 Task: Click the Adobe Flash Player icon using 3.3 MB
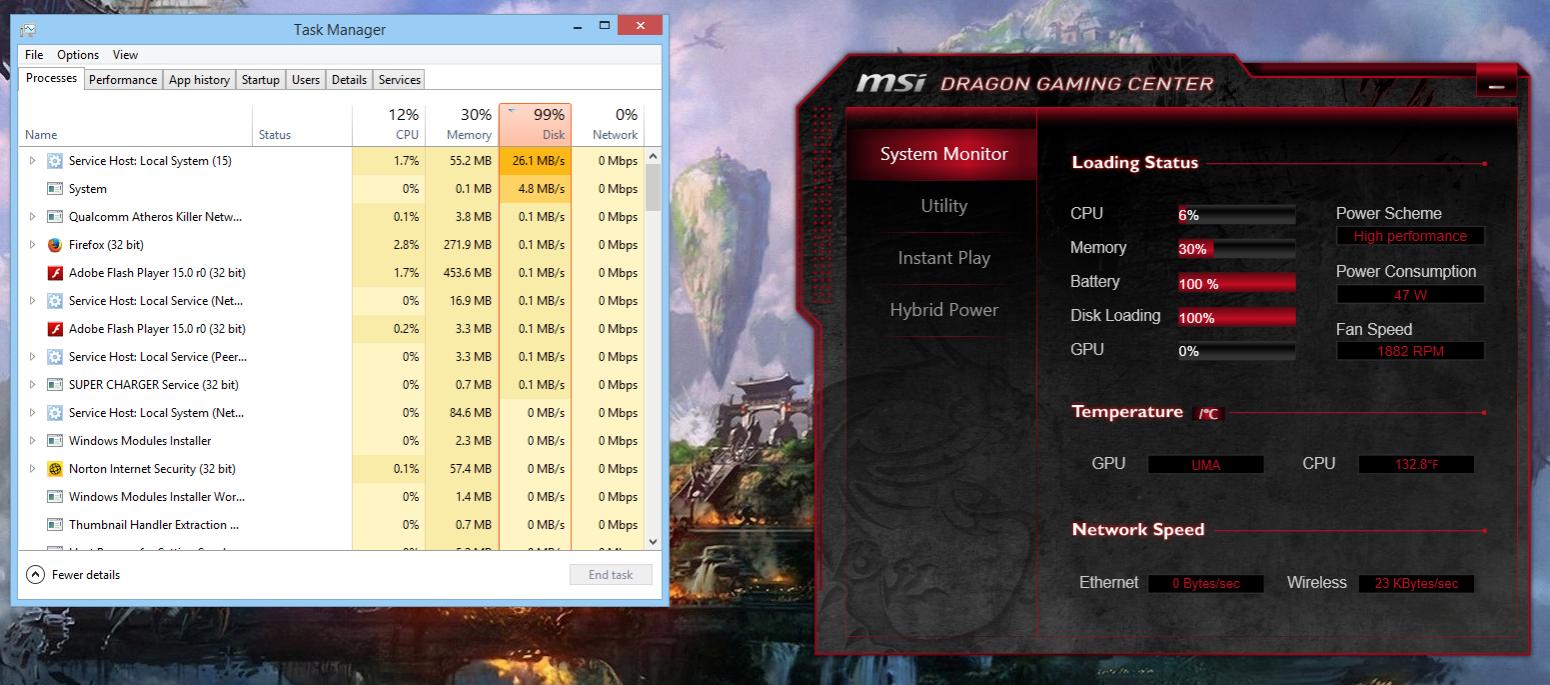click(55, 329)
